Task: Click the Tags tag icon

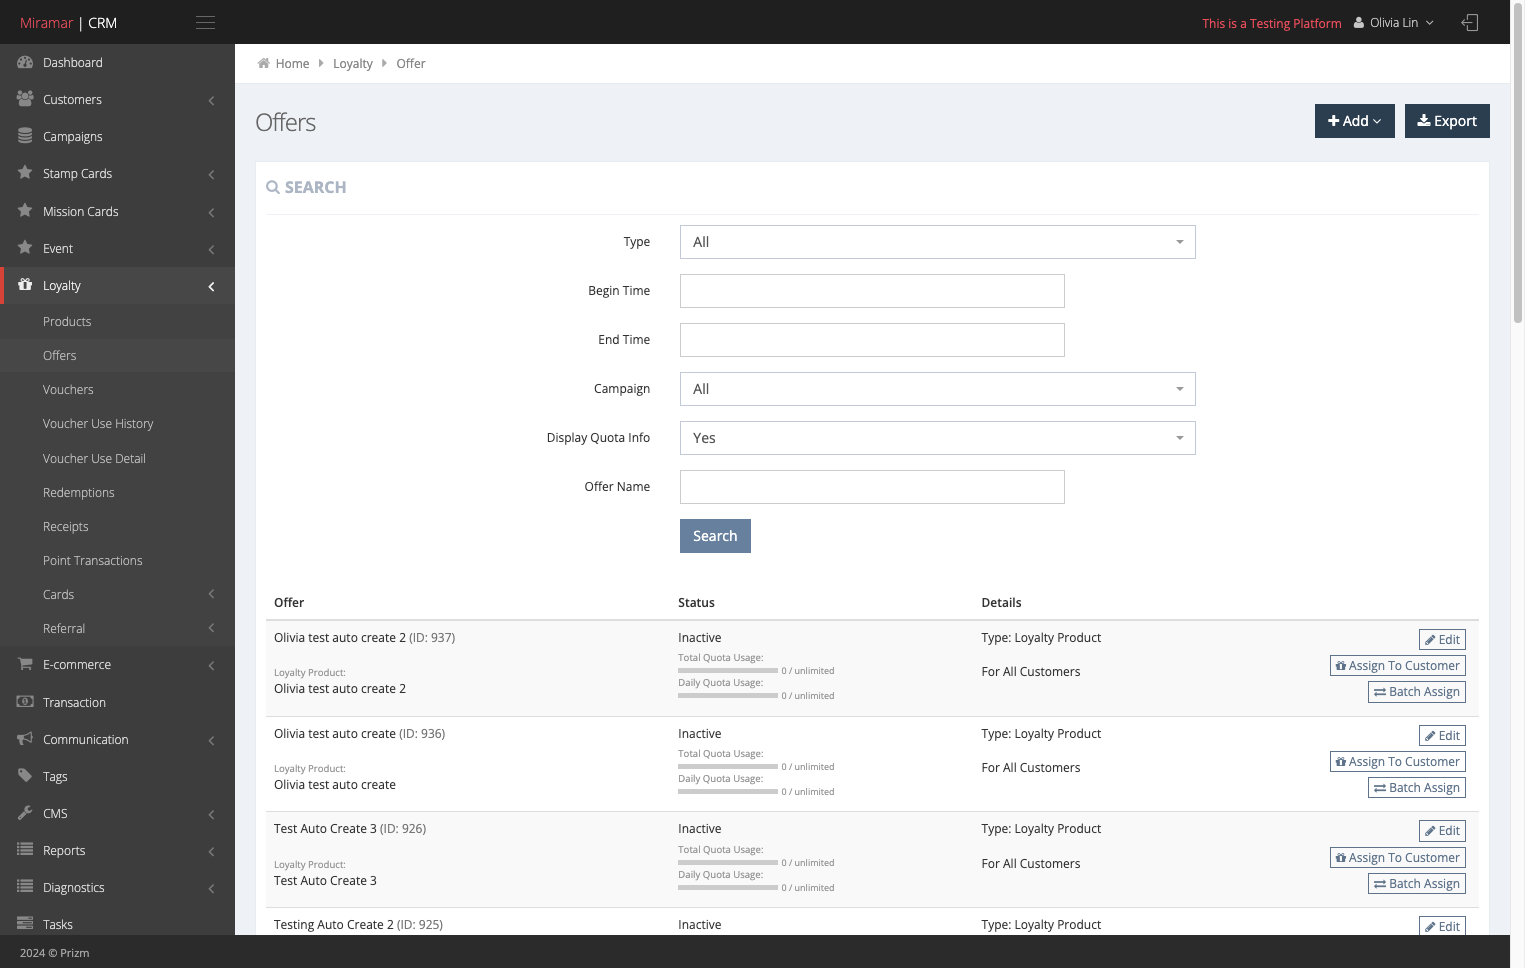Action: pos(25,776)
